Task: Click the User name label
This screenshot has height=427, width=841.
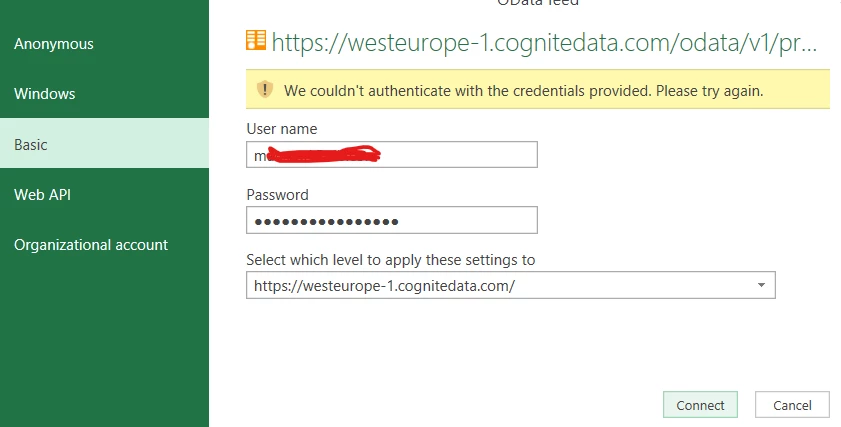Action: point(282,129)
